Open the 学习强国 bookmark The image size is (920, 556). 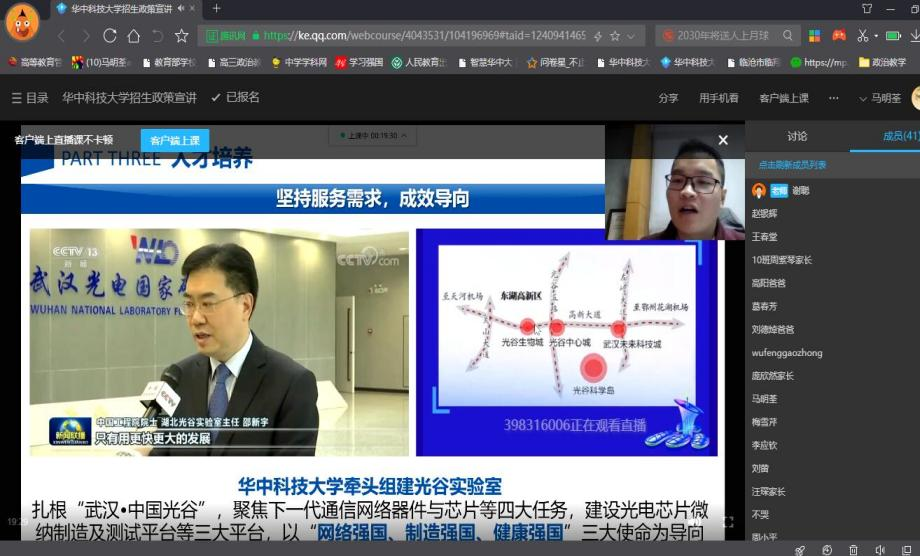click(x=359, y=62)
